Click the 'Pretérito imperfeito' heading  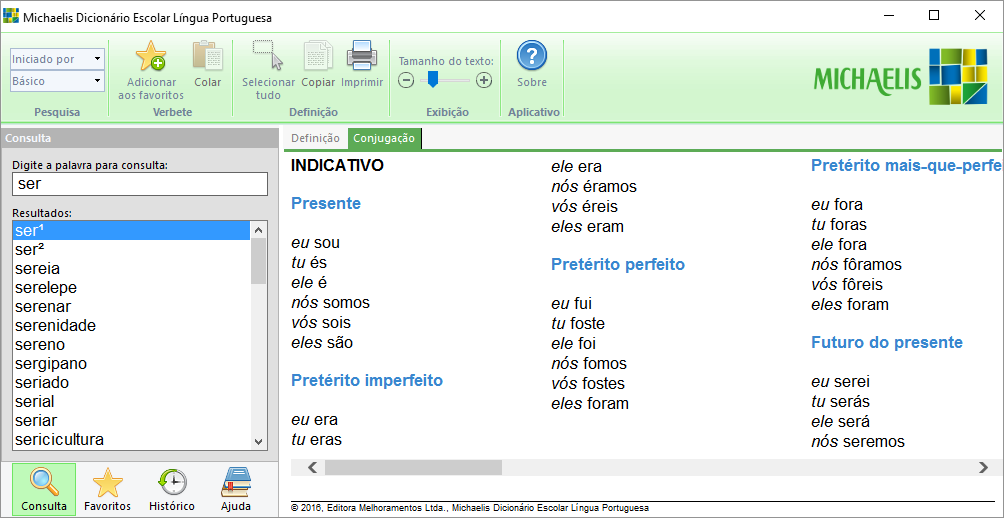(x=367, y=380)
